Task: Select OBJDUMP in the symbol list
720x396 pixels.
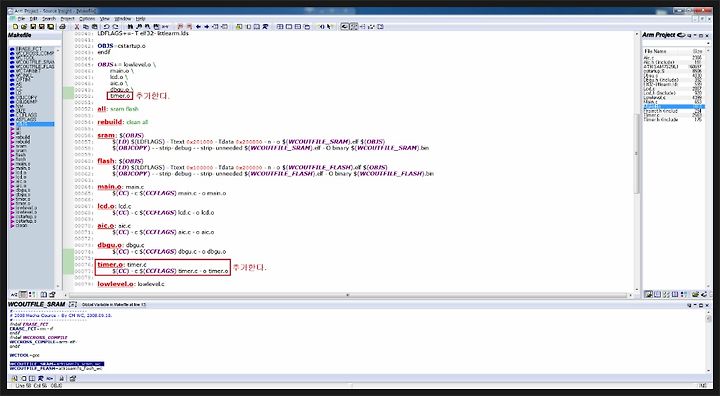Action: click(x=26, y=102)
